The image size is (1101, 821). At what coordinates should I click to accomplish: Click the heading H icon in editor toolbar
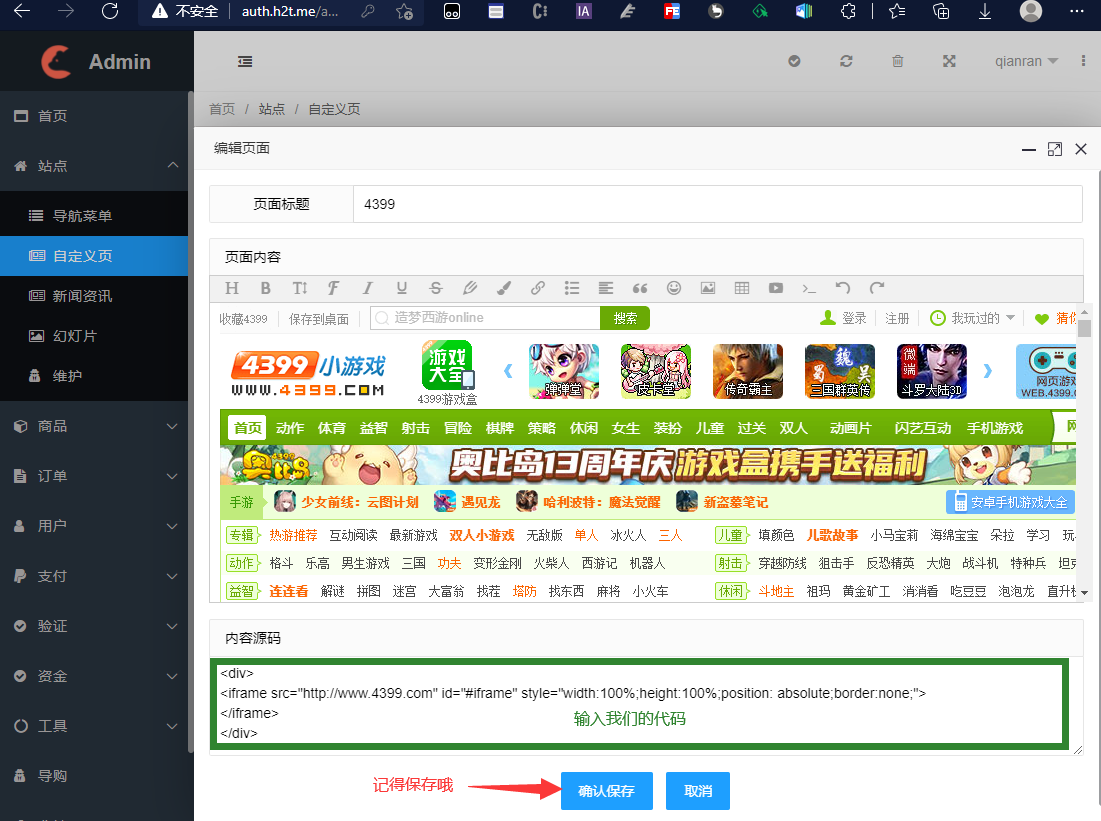[x=232, y=288]
